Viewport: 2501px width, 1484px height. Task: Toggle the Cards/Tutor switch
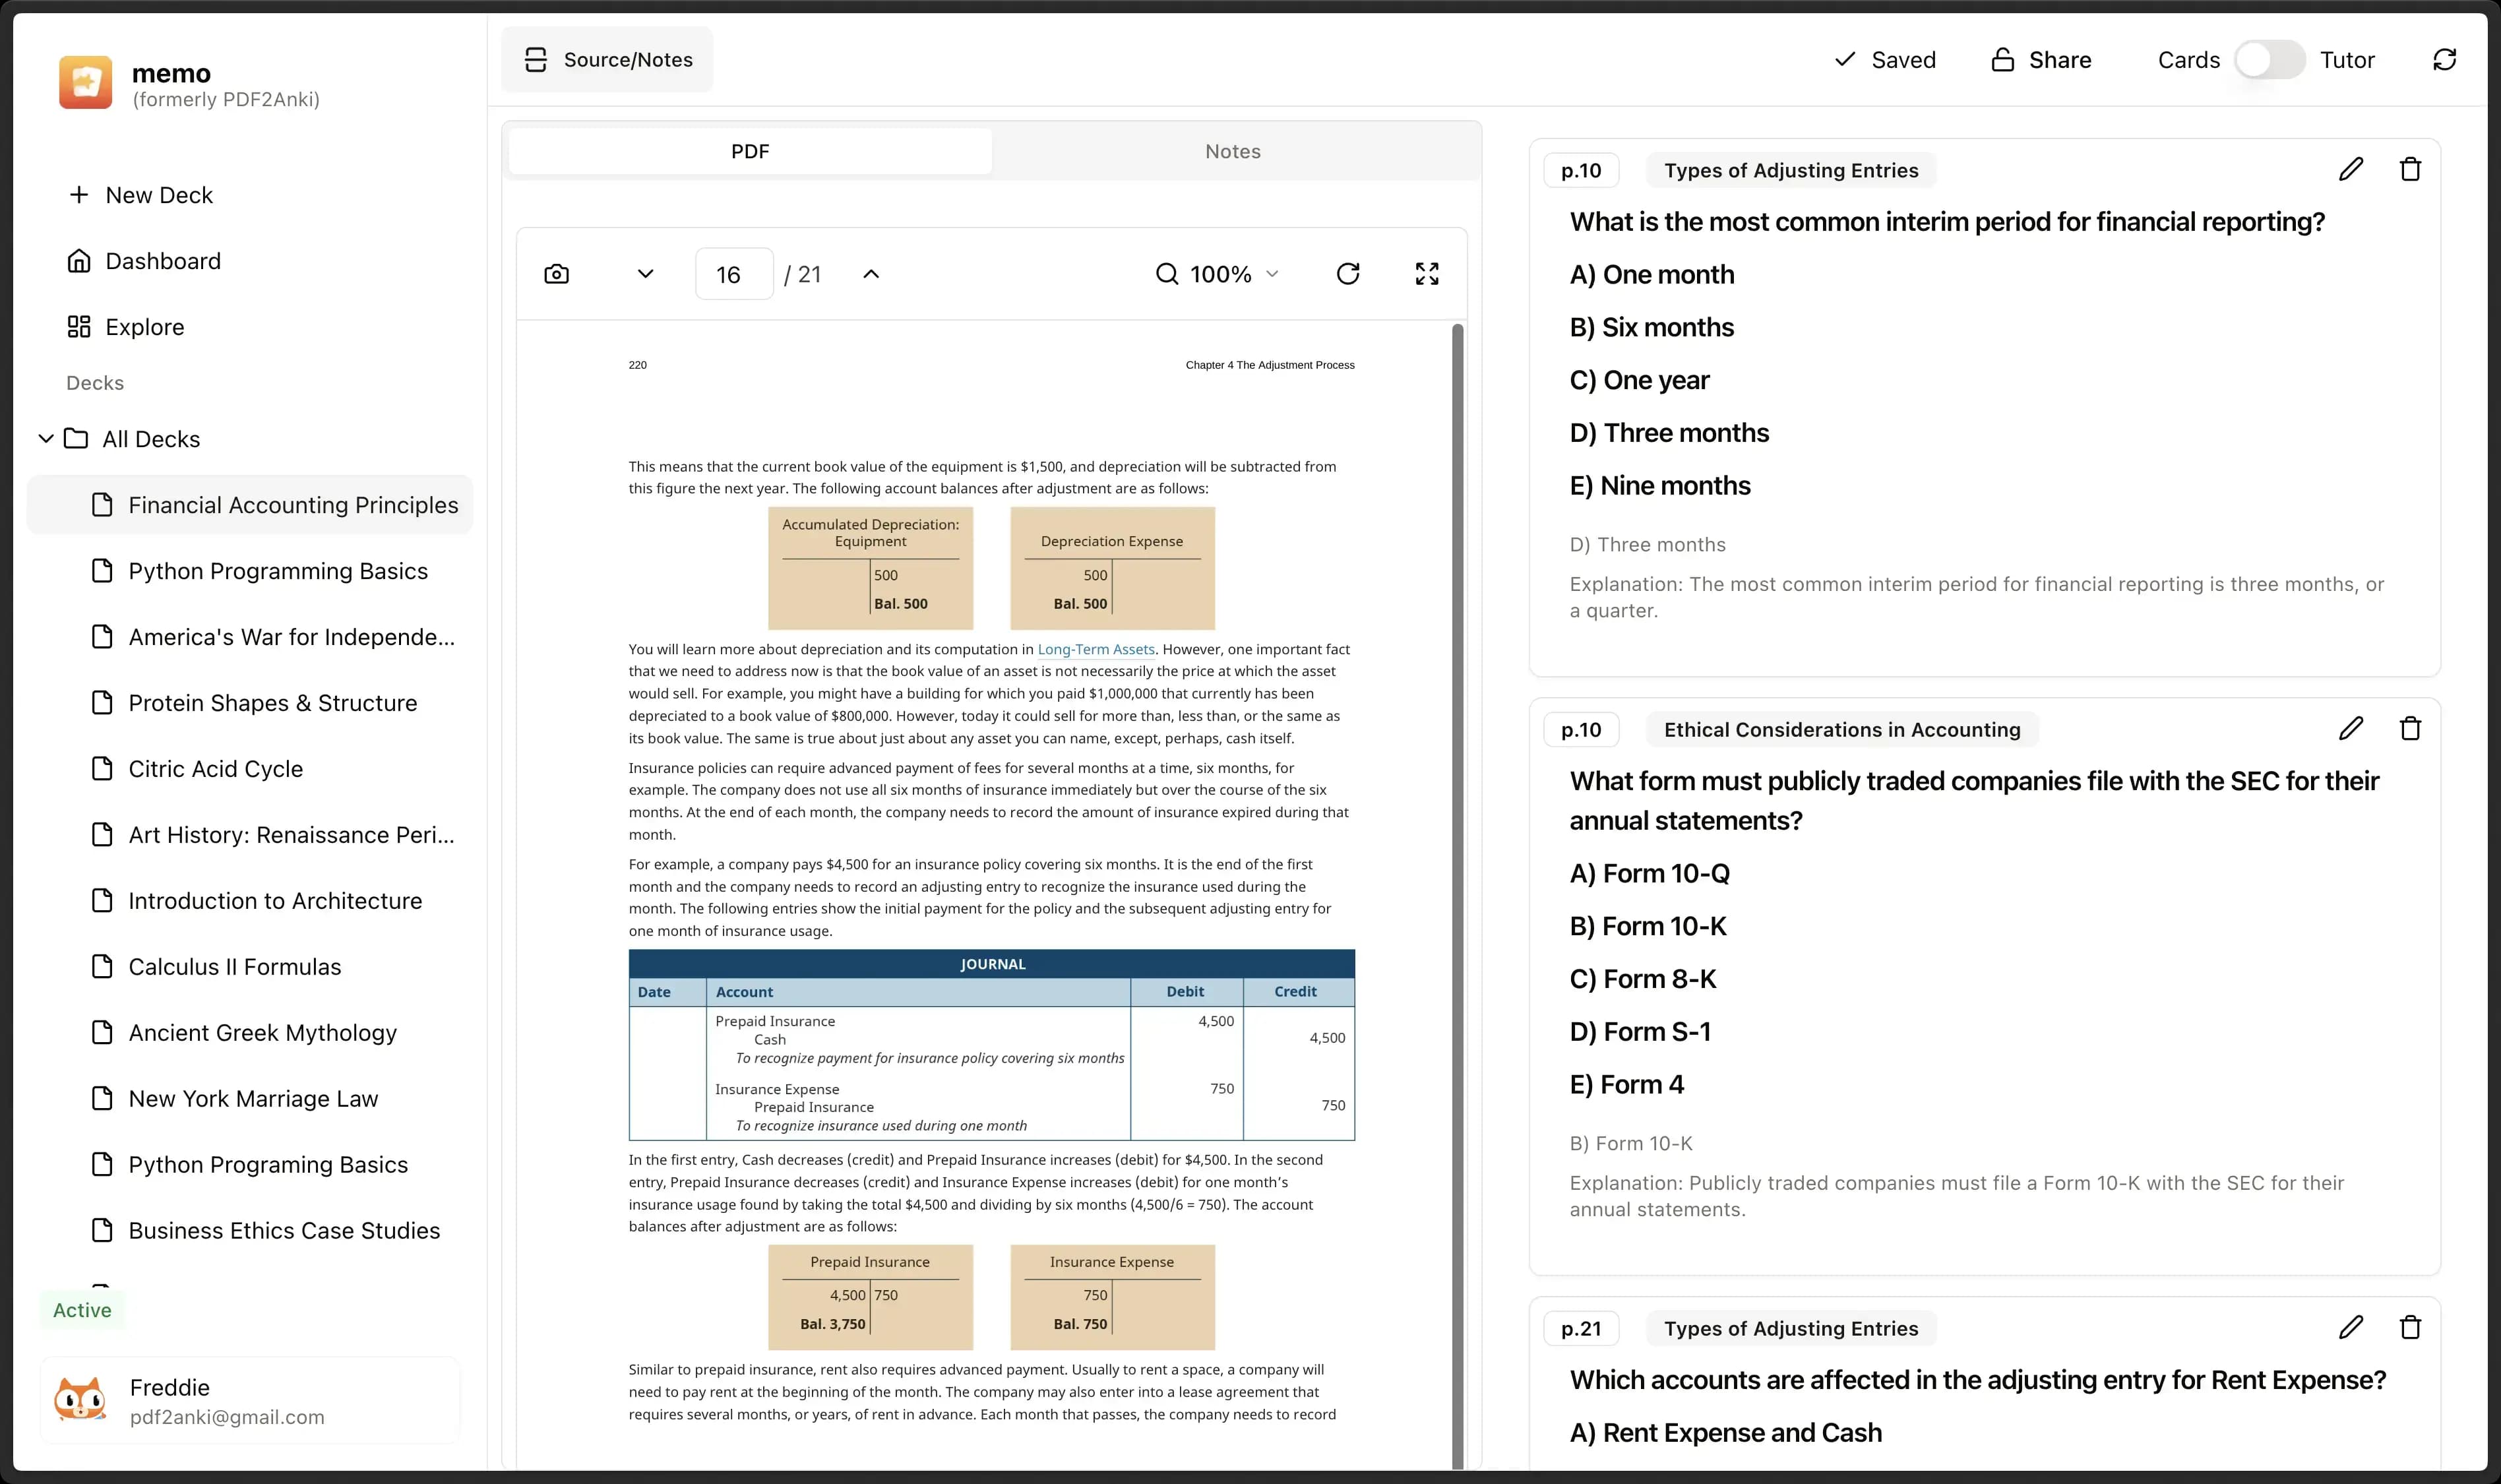click(x=2270, y=60)
